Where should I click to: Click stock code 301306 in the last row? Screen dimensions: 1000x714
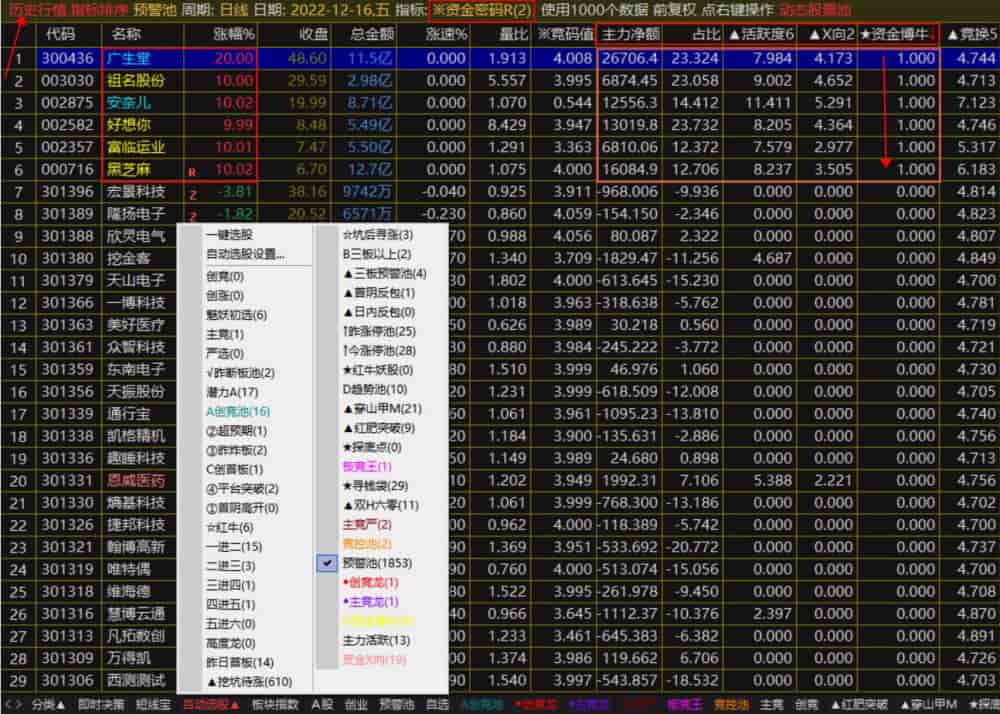67,681
